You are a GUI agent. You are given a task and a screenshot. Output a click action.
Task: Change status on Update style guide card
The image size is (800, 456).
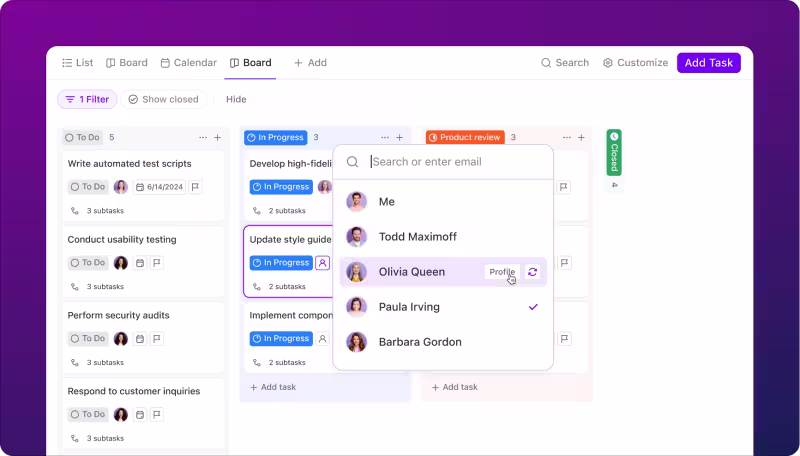tap(281, 263)
